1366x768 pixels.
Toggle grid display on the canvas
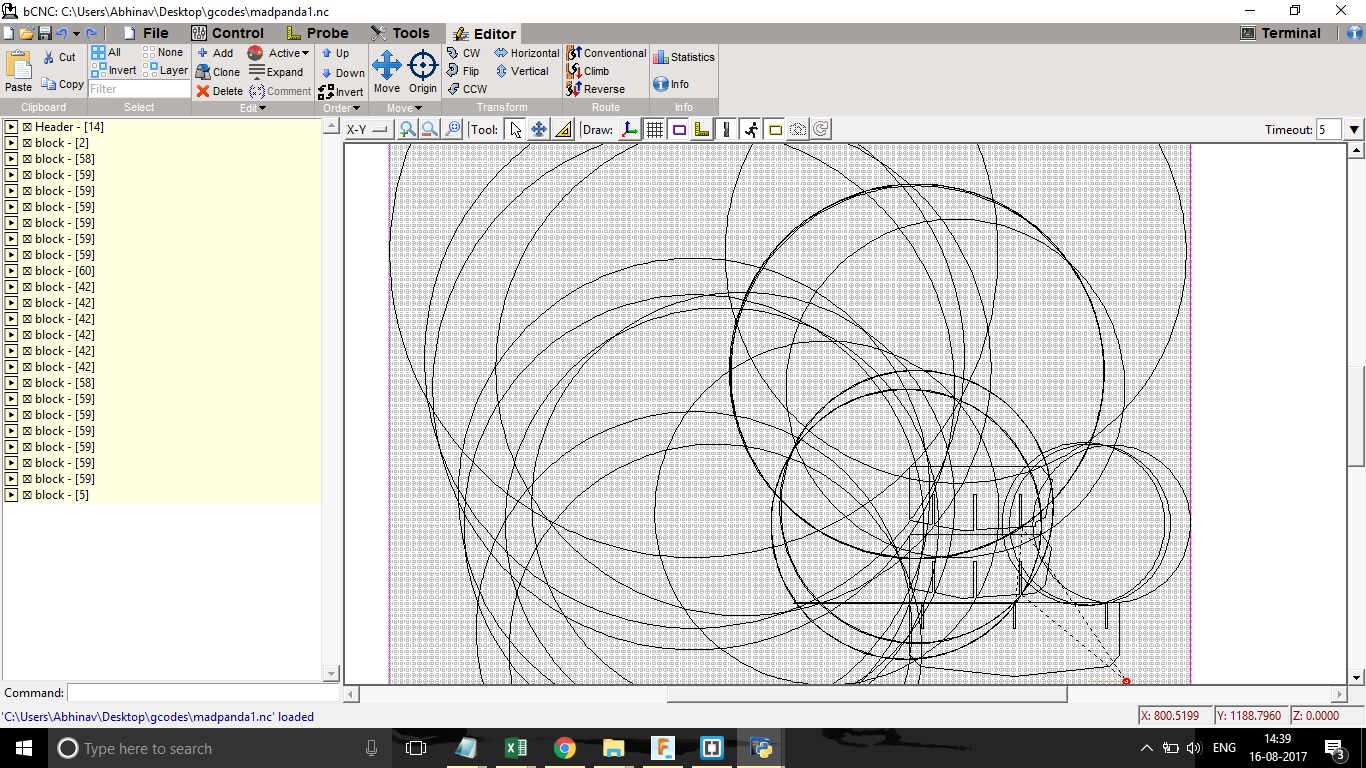[x=653, y=129]
